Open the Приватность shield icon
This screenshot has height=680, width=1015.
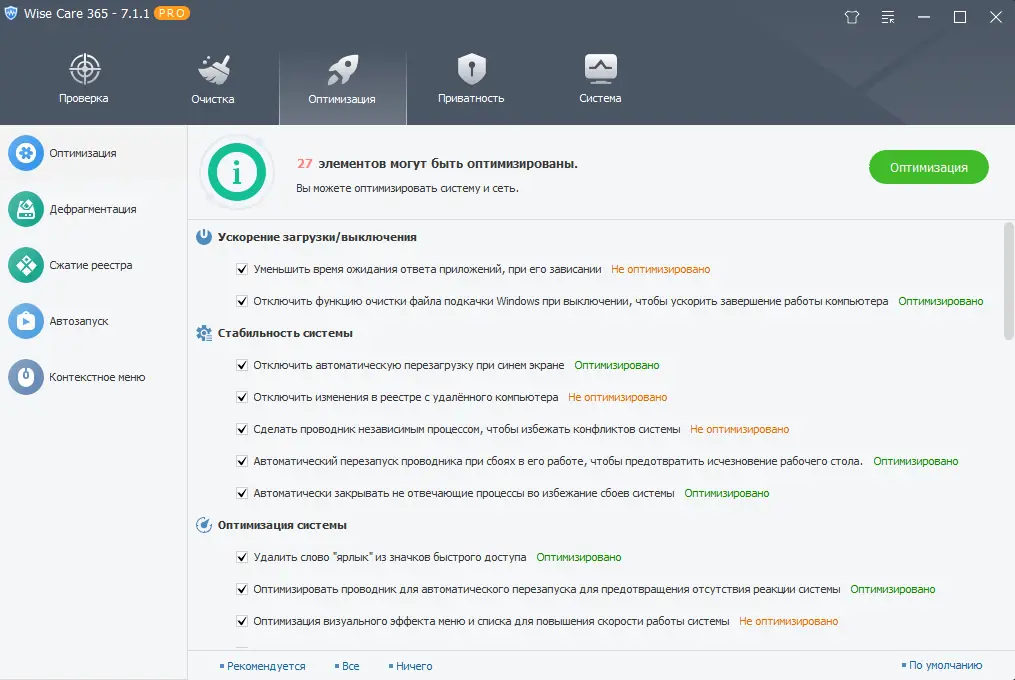[470, 70]
